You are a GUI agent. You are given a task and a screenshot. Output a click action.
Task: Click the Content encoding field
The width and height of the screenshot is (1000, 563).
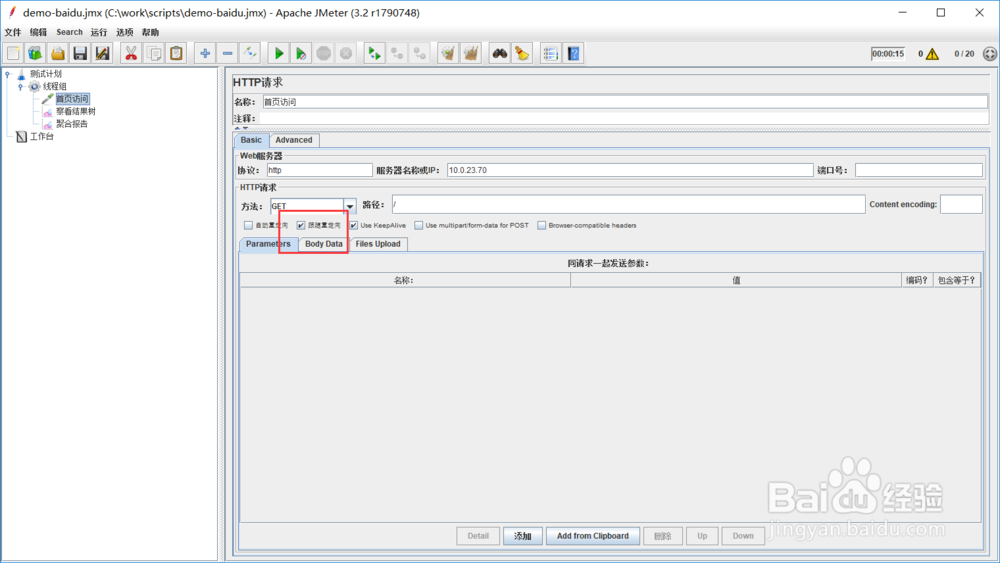coord(961,205)
